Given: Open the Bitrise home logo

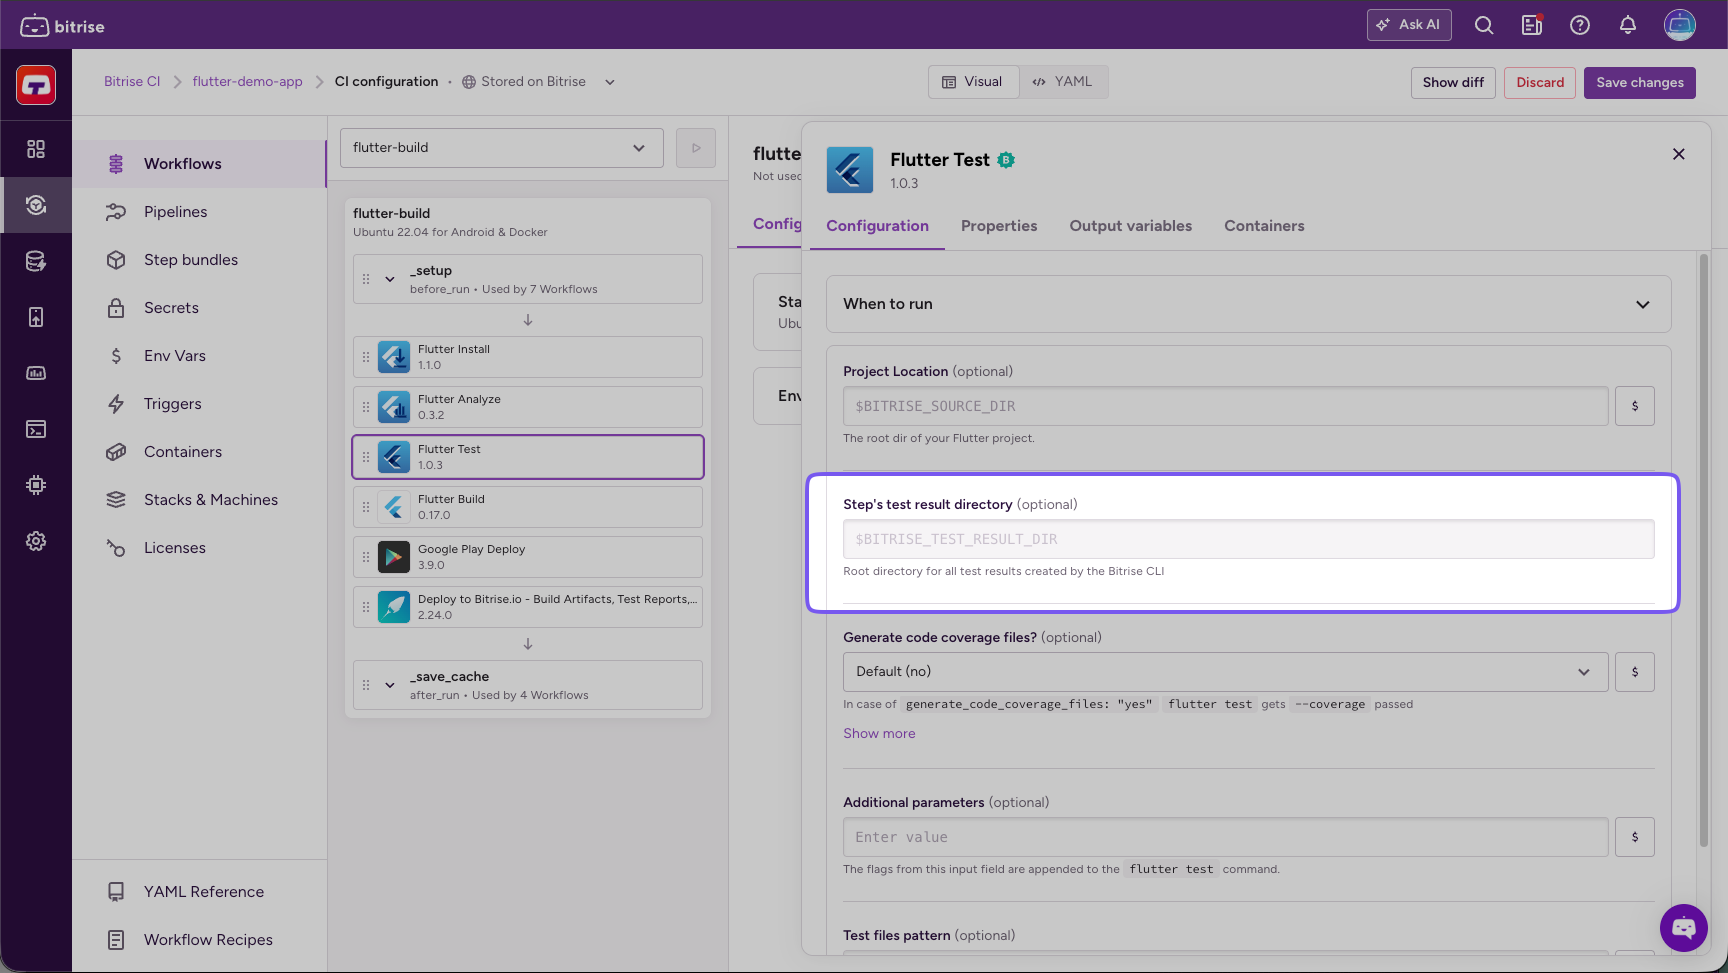Looking at the screenshot, I should pyautogui.click(x=62, y=26).
